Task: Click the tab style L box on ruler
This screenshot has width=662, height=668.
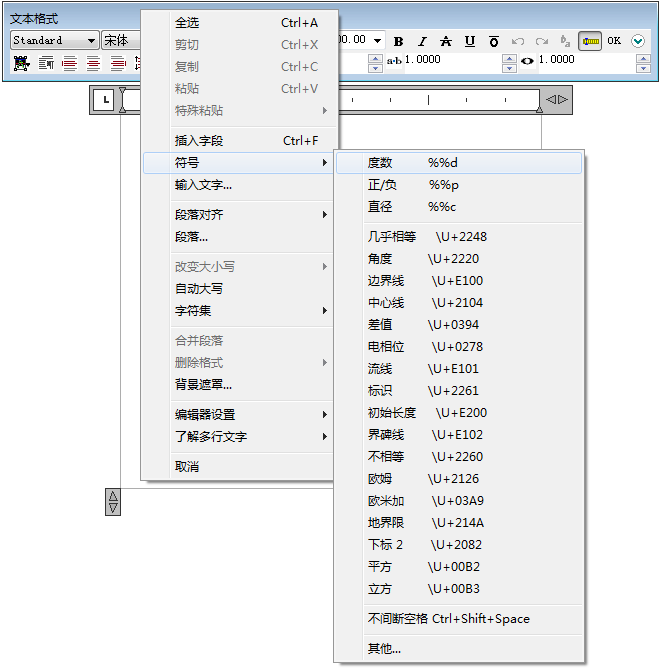Action: point(104,100)
